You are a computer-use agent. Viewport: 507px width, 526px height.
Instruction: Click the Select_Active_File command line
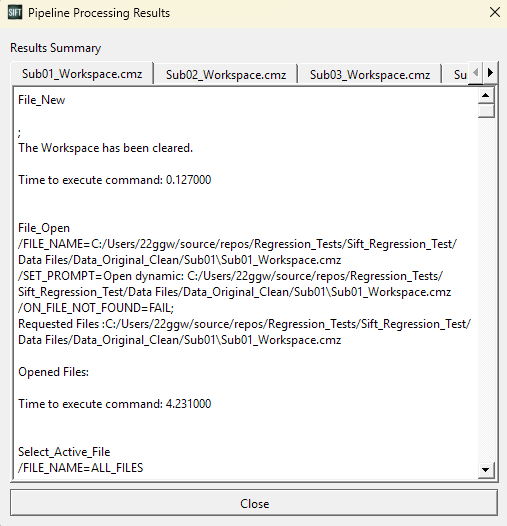pos(64,452)
